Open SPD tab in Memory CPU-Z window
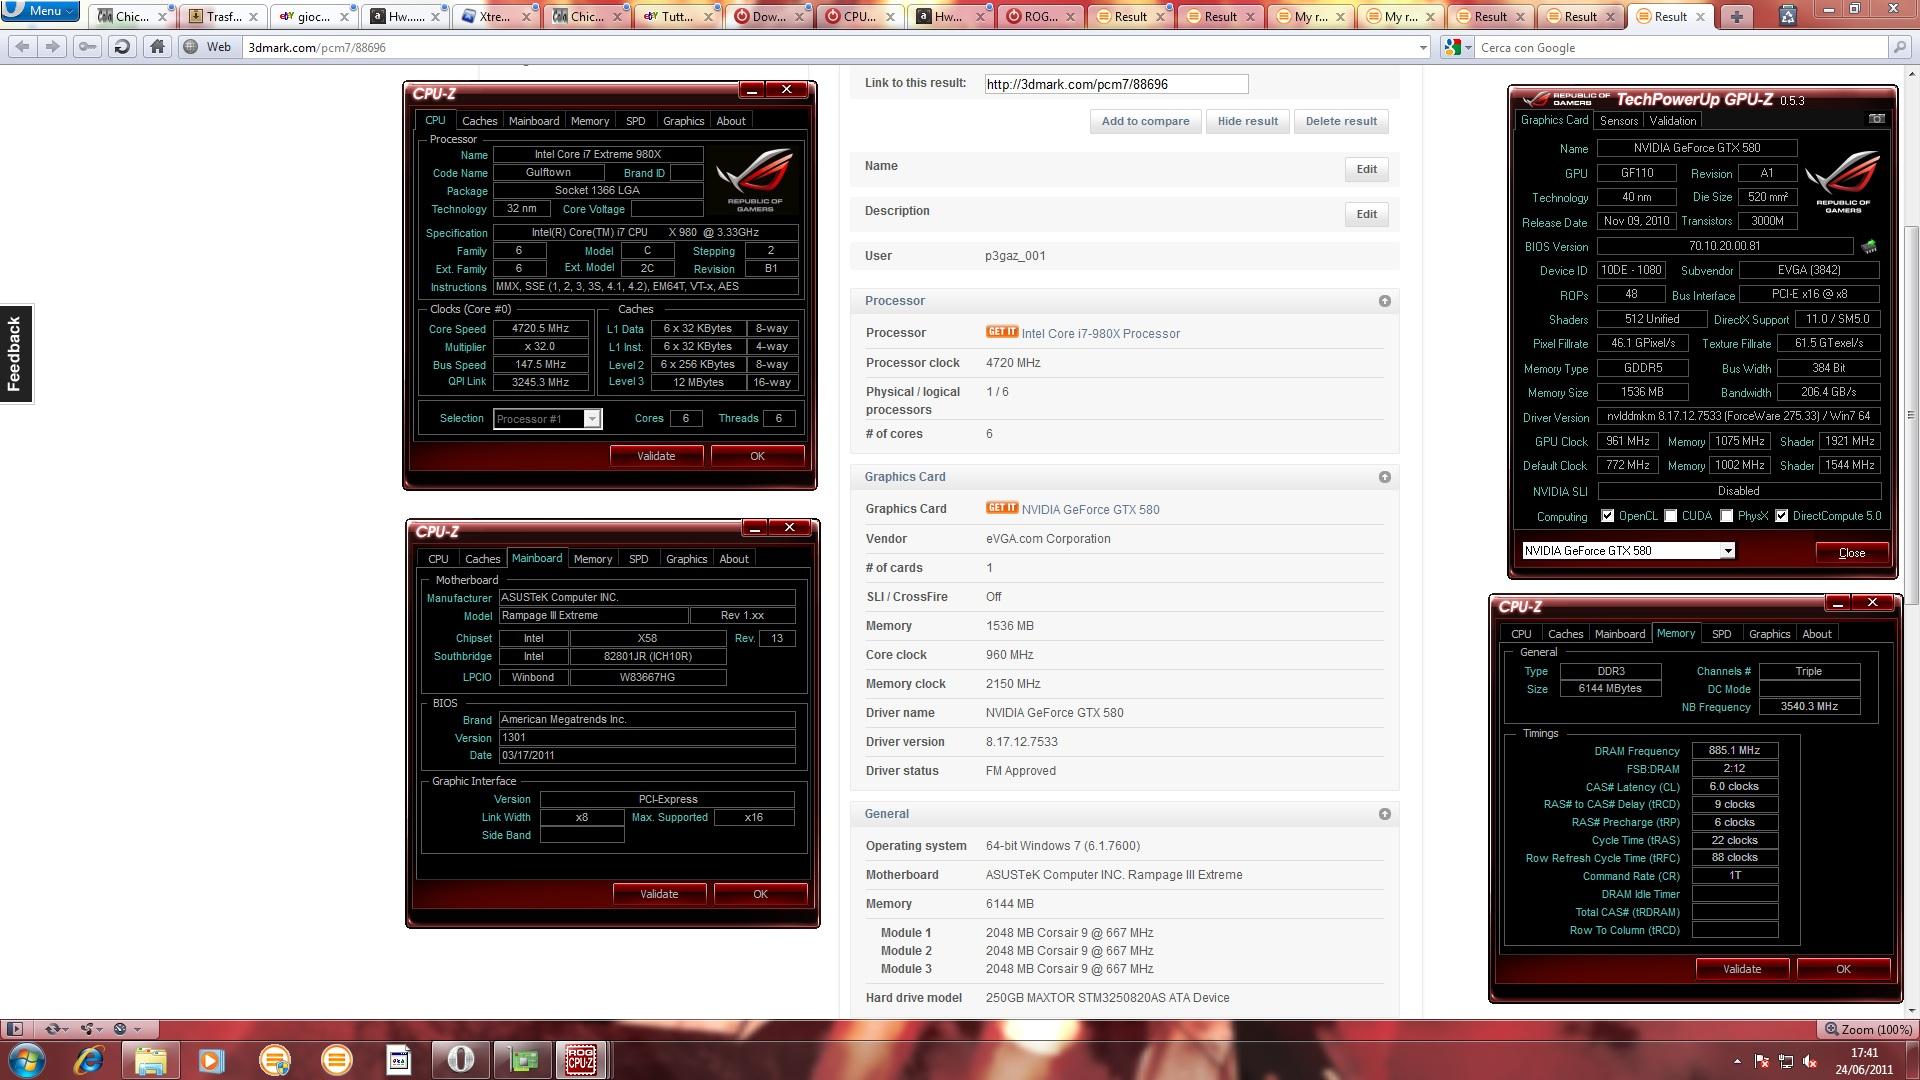The image size is (1920, 1080). coord(1721,634)
